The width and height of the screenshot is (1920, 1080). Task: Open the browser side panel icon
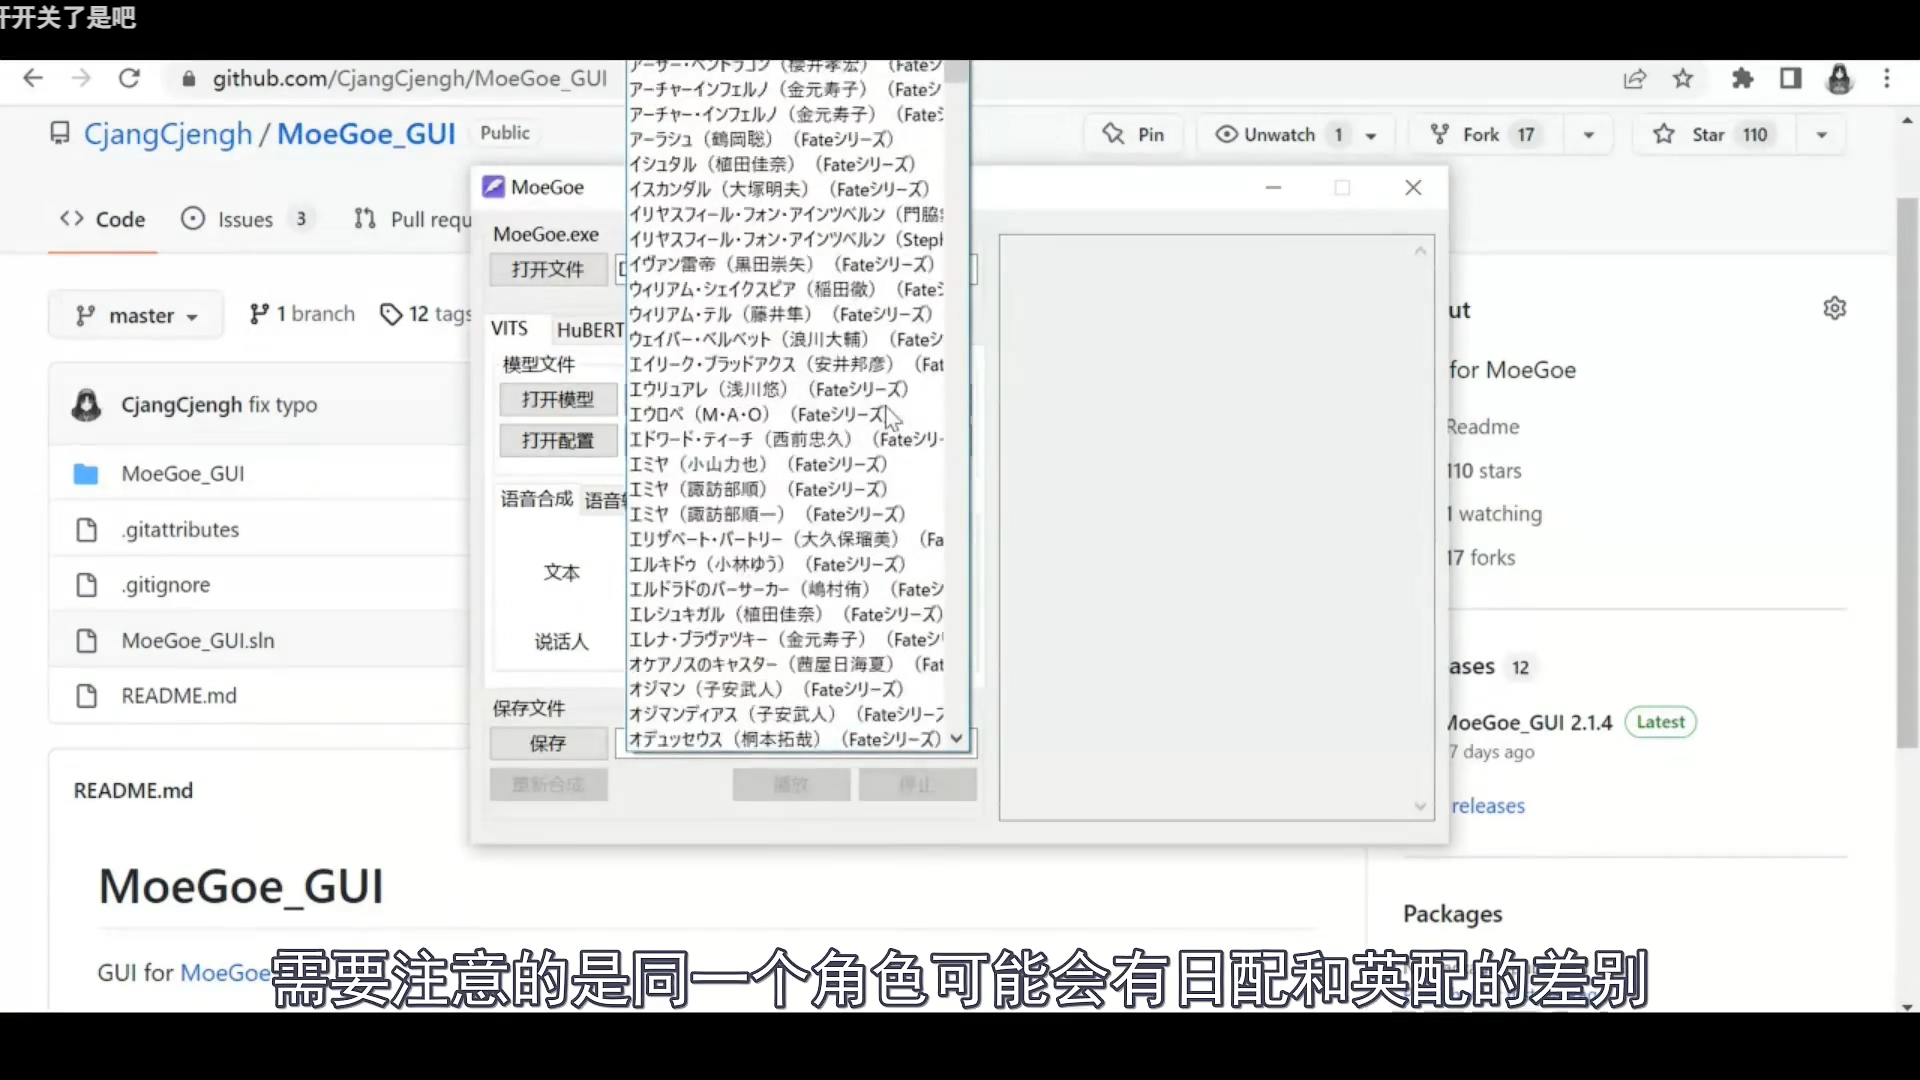1791,79
